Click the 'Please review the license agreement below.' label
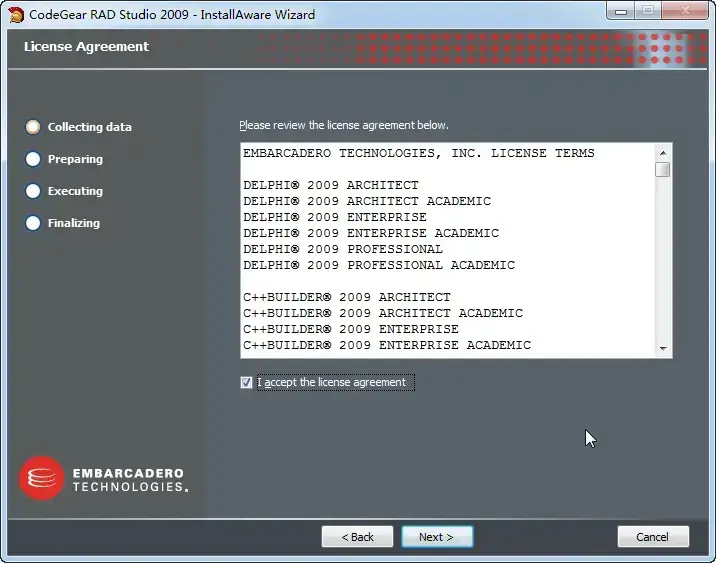The width and height of the screenshot is (716, 563). [344, 125]
